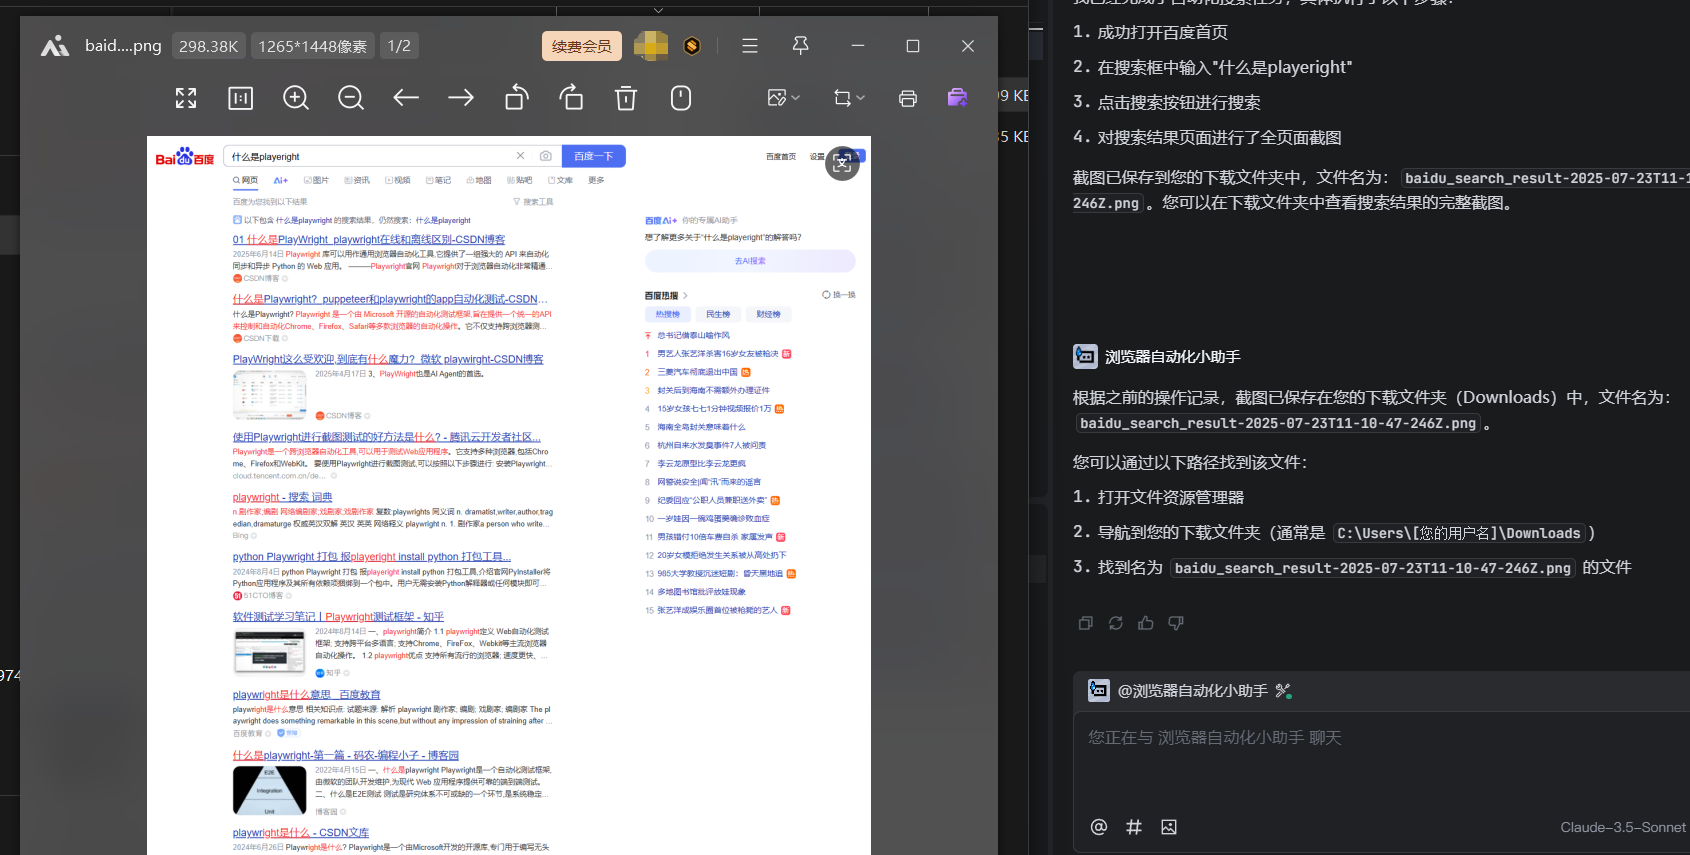The image size is (1690, 855).
Task: Rotate the image counterclockwise
Action: [x=516, y=98]
